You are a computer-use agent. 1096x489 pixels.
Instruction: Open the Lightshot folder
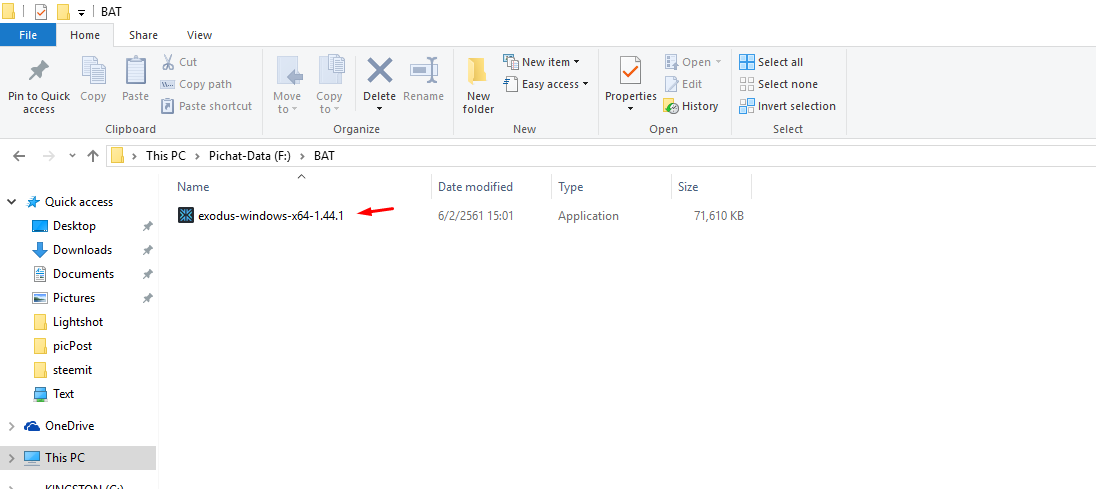coord(78,322)
